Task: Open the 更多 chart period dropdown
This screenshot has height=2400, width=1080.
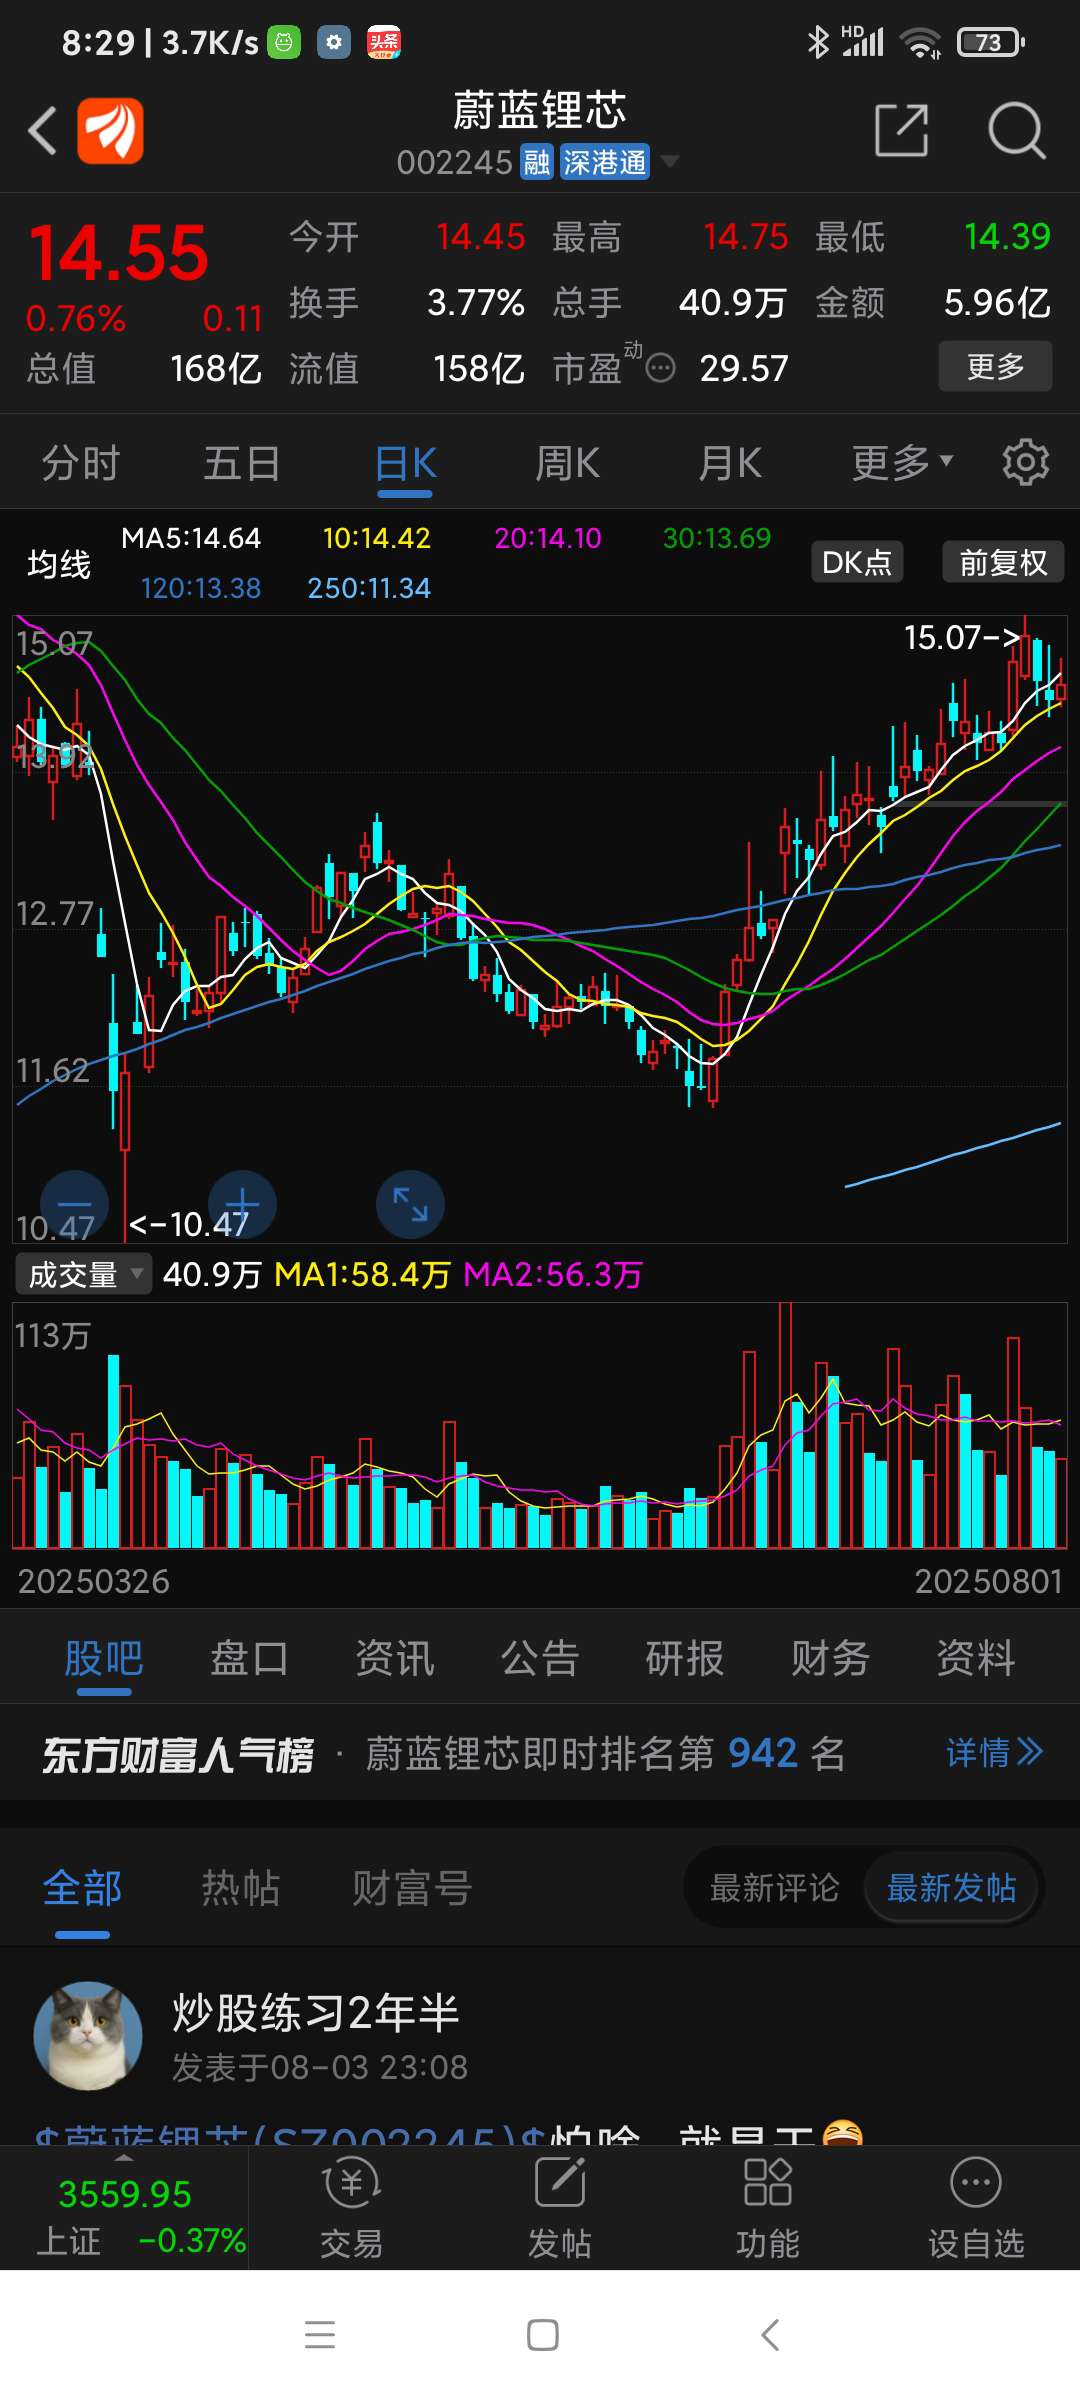Action: tap(902, 463)
